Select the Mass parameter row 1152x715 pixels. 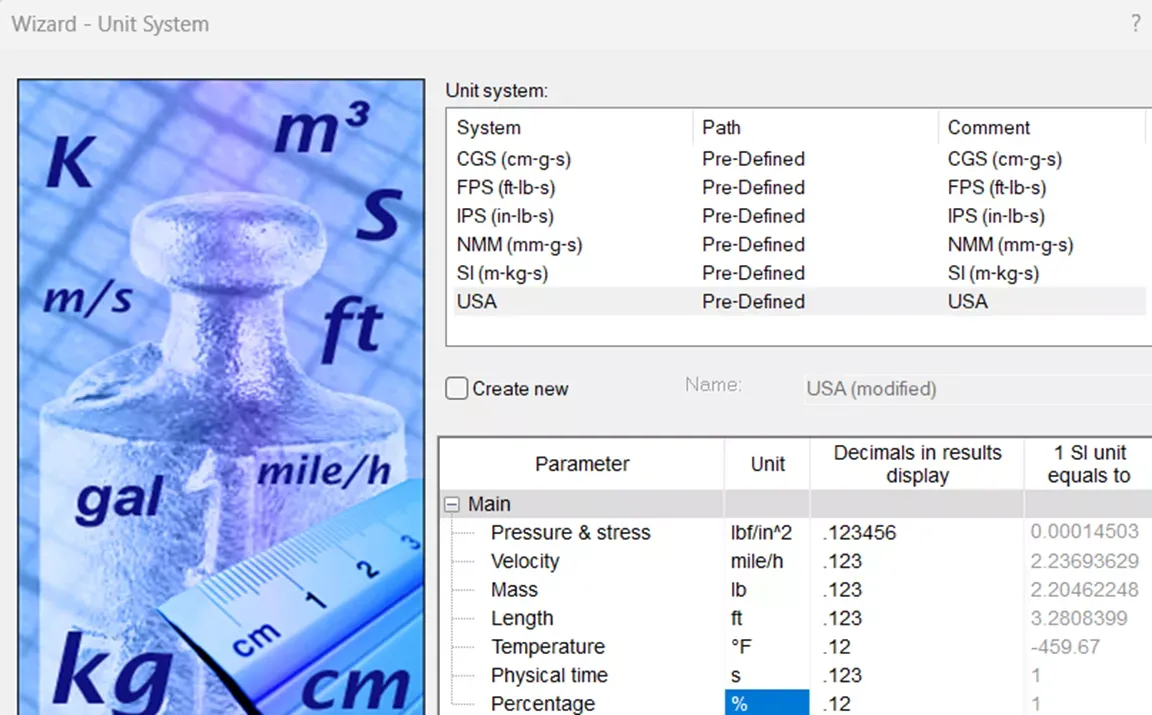click(514, 589)
